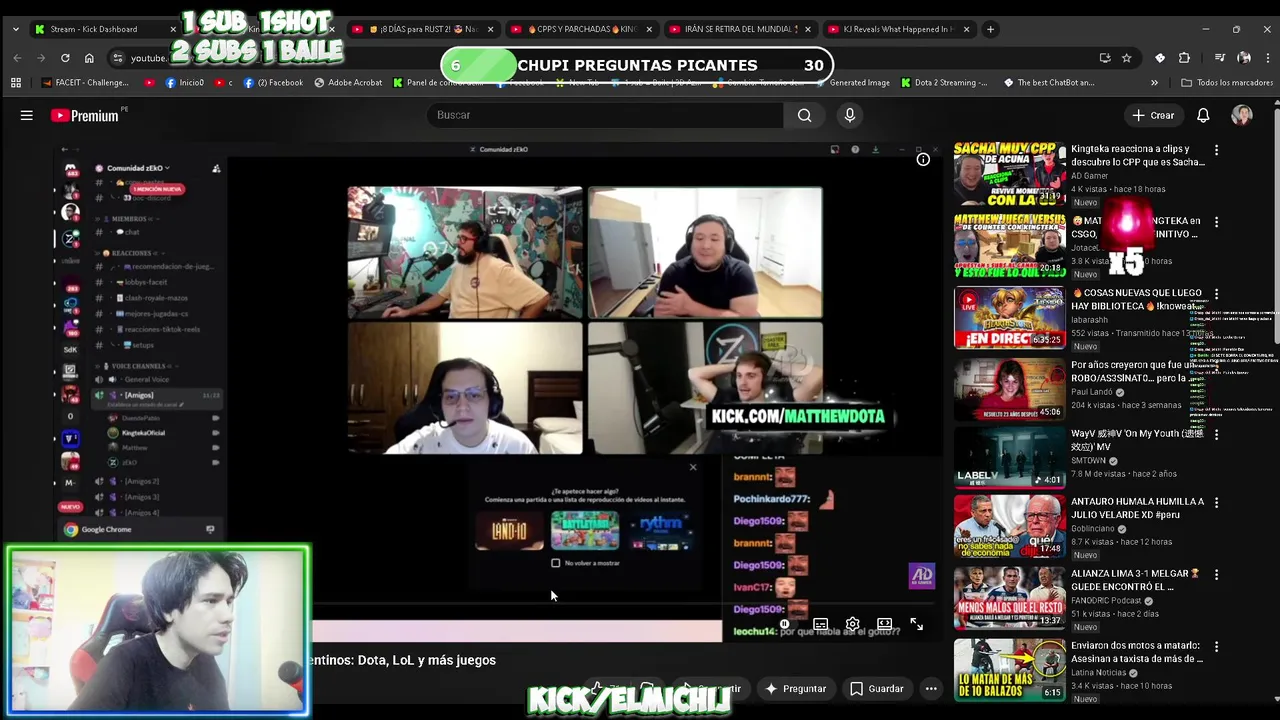The image size is (1280, 720).
Task: Open more actions menu beside Guardar
Action: coord(931,688)
